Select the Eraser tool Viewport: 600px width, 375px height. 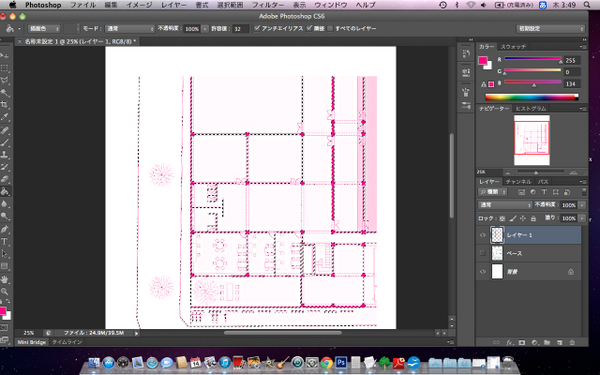point(5,179)
